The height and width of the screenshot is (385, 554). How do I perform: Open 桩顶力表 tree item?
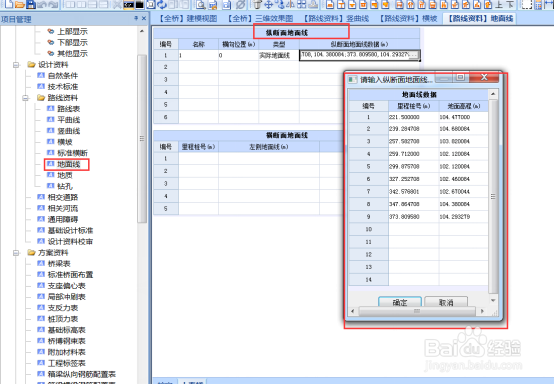pyautogui.click(x=58, y=319)
